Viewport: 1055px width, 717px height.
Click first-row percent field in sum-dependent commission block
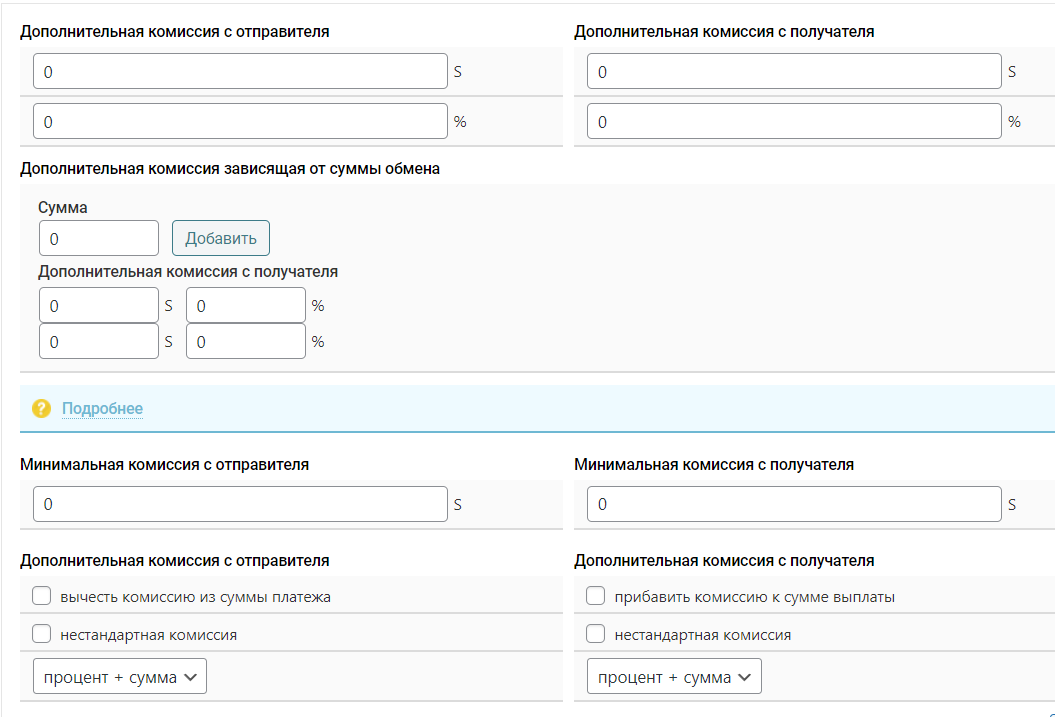pyautogui.click(x=245, y=306)
